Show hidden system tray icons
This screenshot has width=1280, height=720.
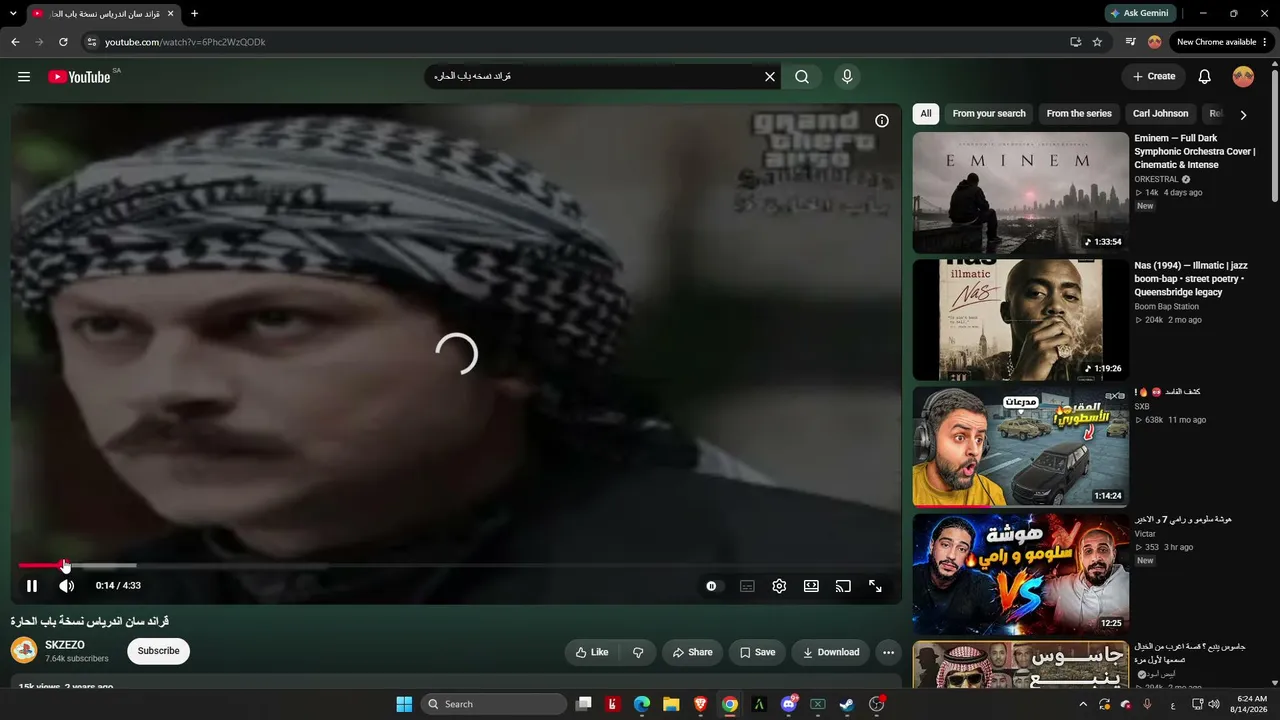tap(1083, 704)
